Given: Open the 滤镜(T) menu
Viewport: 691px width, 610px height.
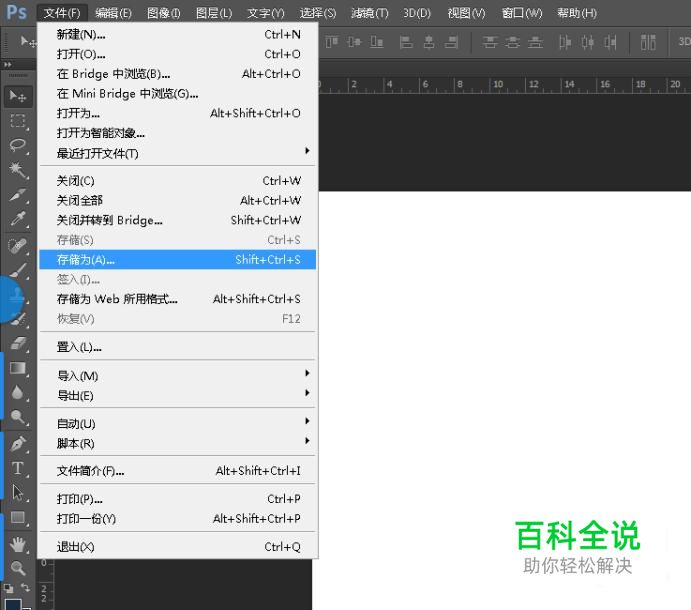Looking at the screenshot, I should [x=370, y=13].
